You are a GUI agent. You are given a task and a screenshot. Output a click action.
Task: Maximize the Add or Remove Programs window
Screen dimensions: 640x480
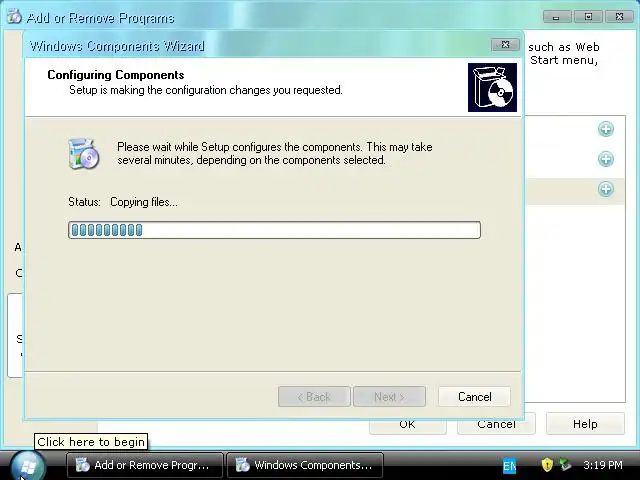point(588,17)
